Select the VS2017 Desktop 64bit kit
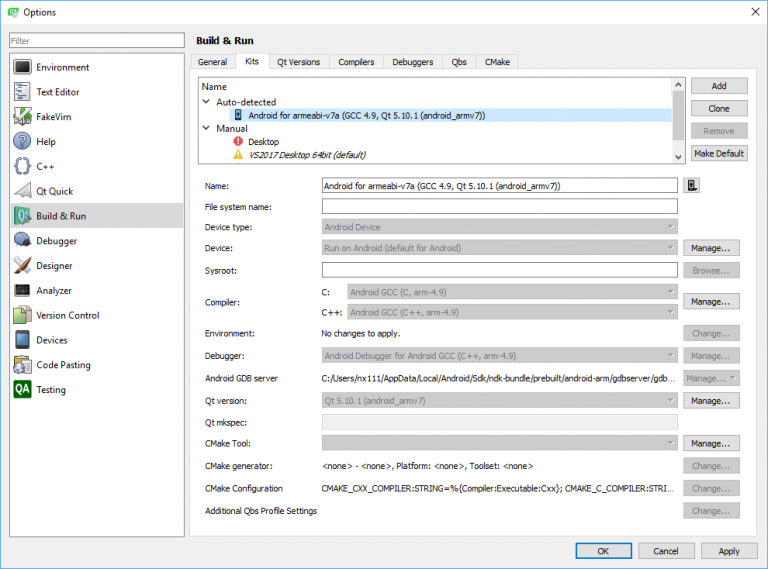The image size is (768, 569). (307, 155)
